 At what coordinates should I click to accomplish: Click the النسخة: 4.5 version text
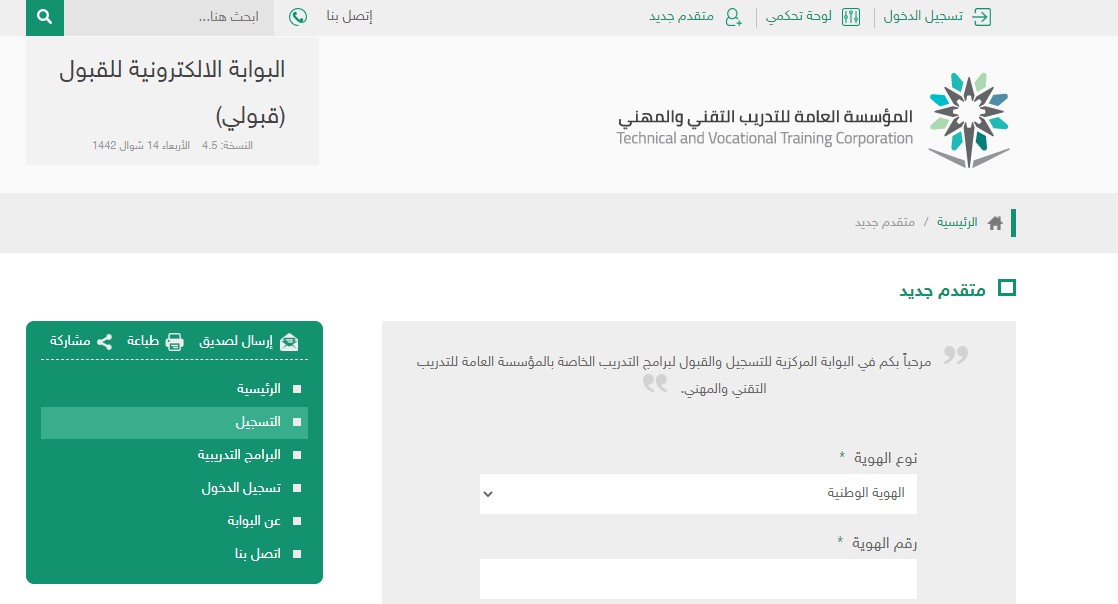227,145
